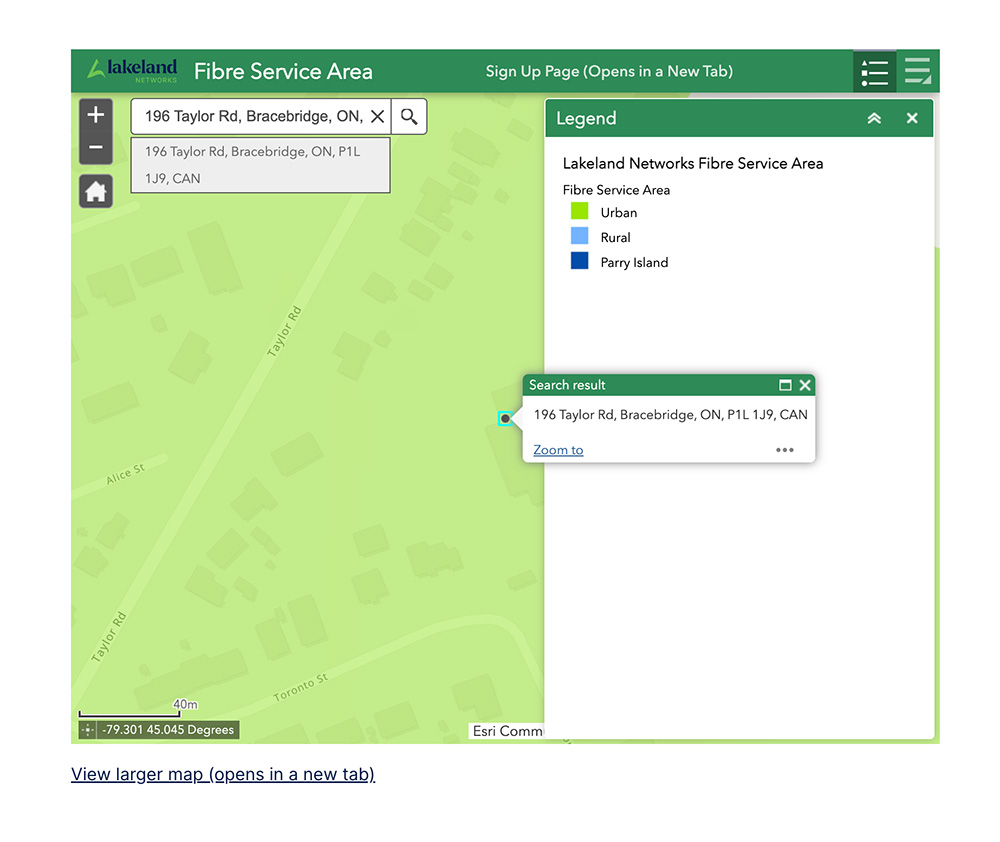Click the Esri attribution text
Viewport: 1000px width, 842px height.
pyautogui.click(x=508, y=731)
